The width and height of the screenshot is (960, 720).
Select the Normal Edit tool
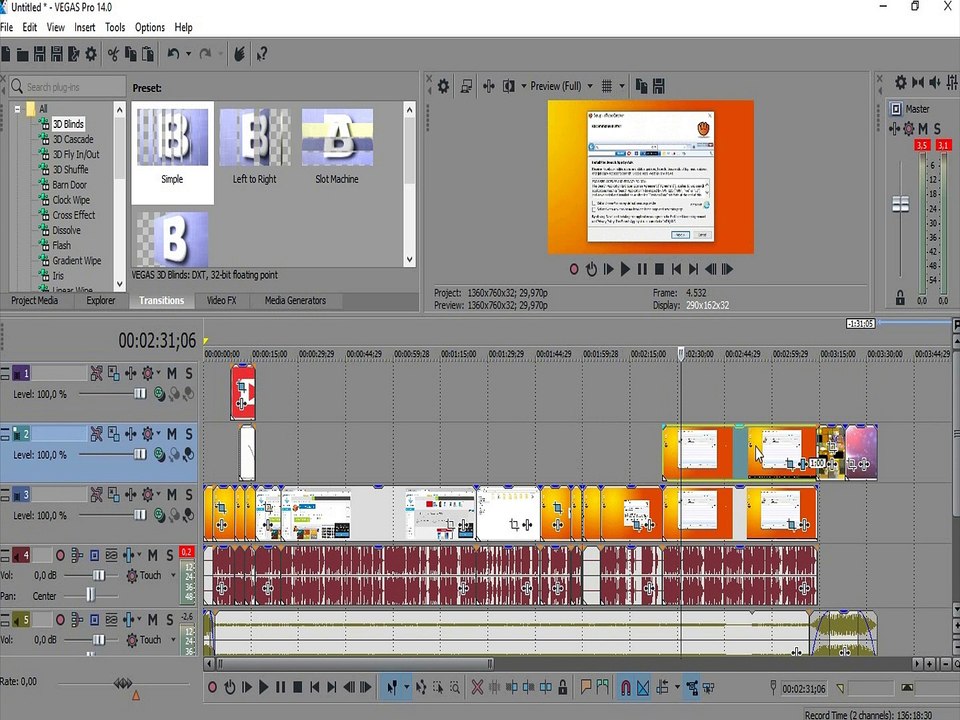coord(392,688)
